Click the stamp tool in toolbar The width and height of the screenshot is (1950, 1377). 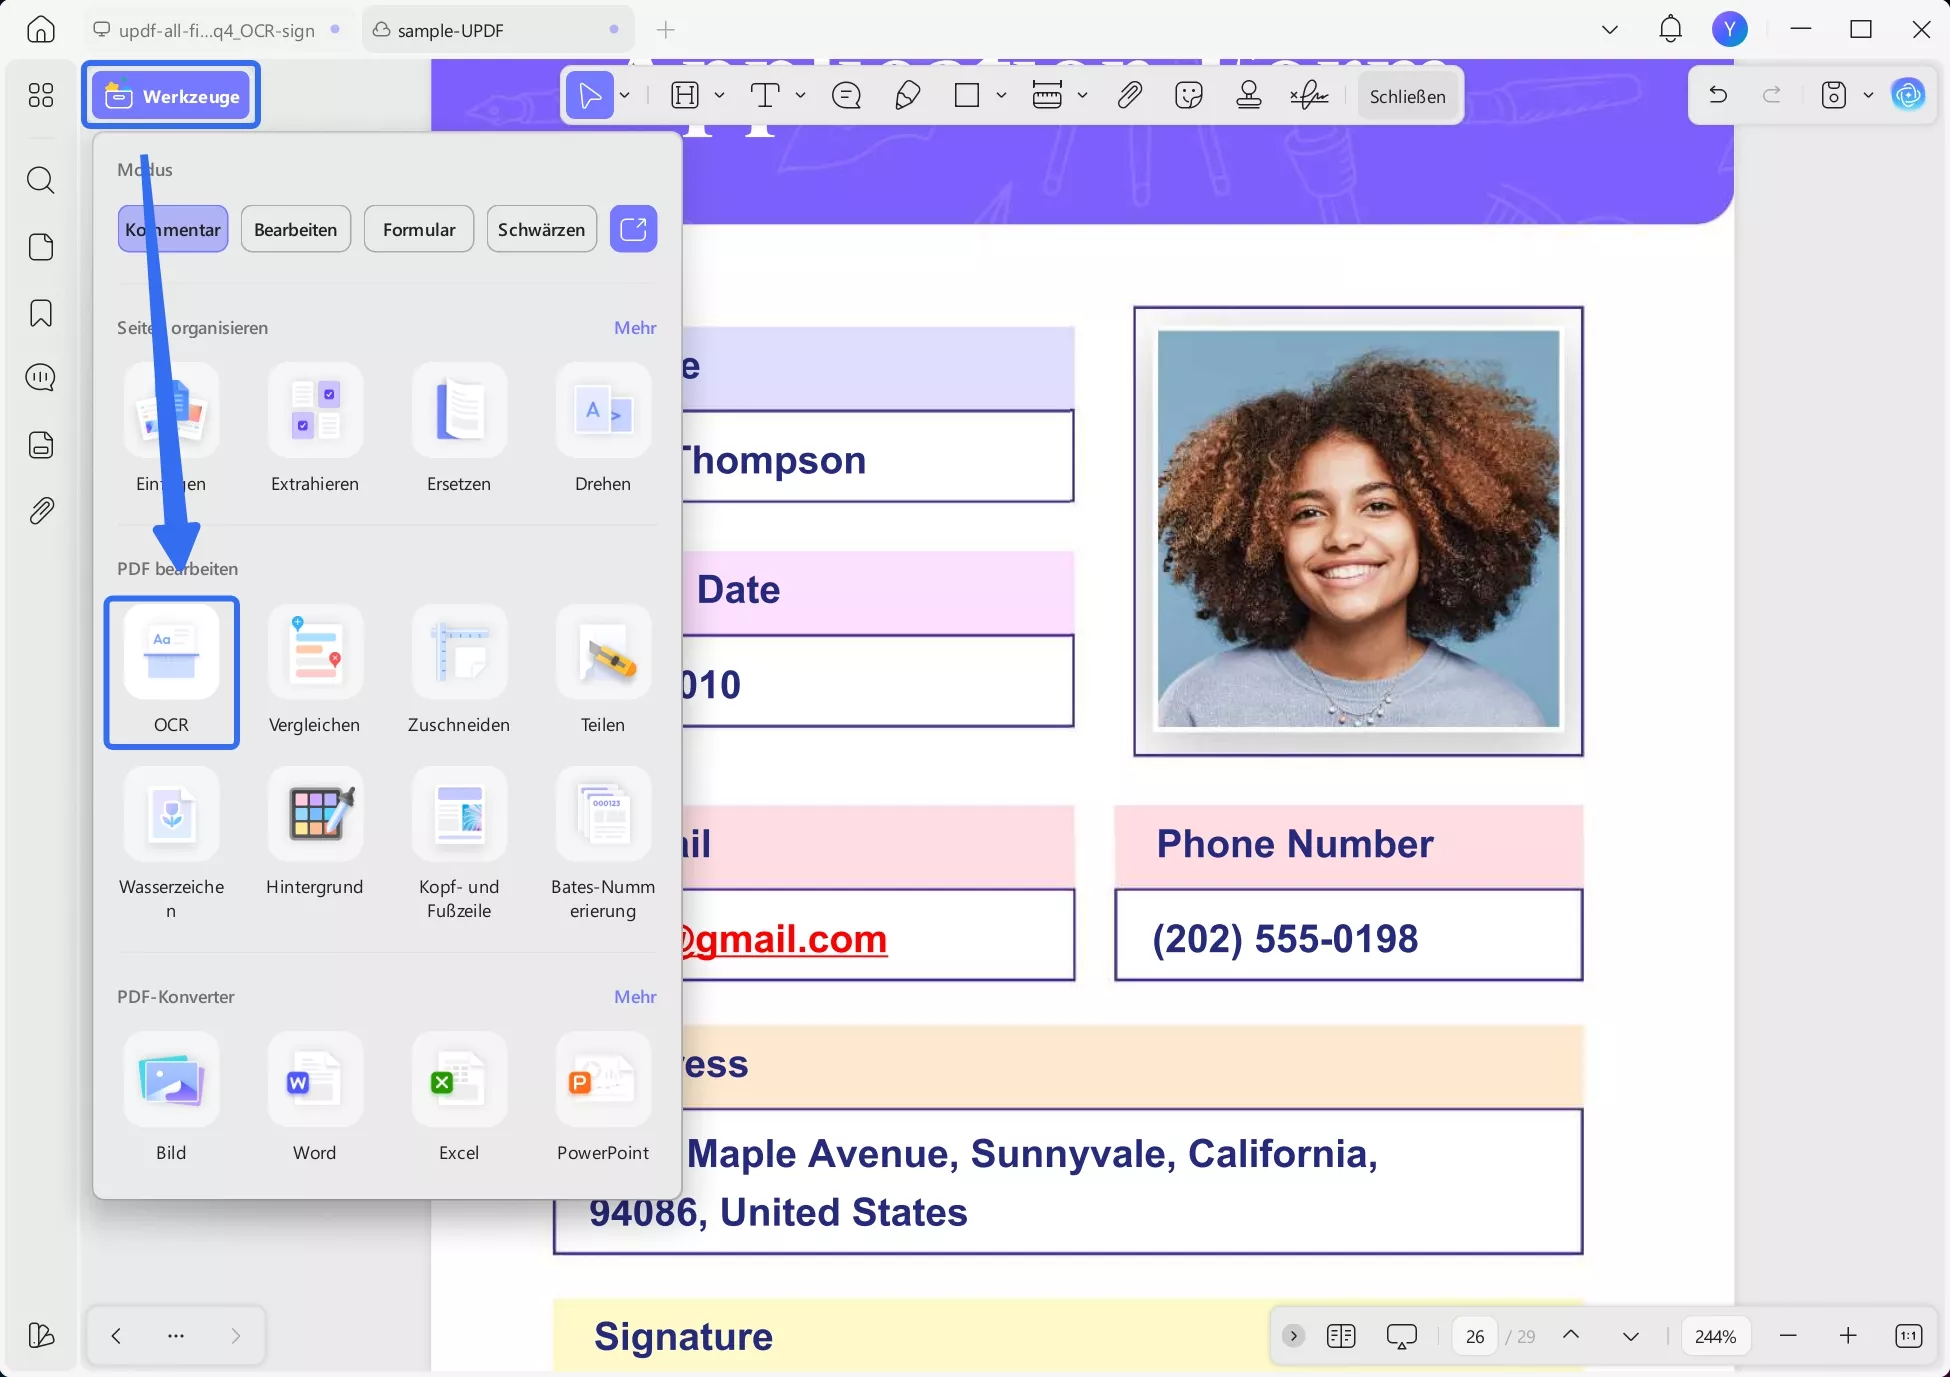(x=1248, y=96)
